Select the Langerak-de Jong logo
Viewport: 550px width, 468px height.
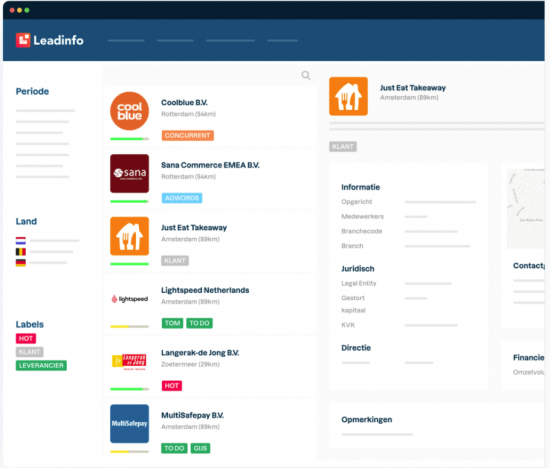129,362
